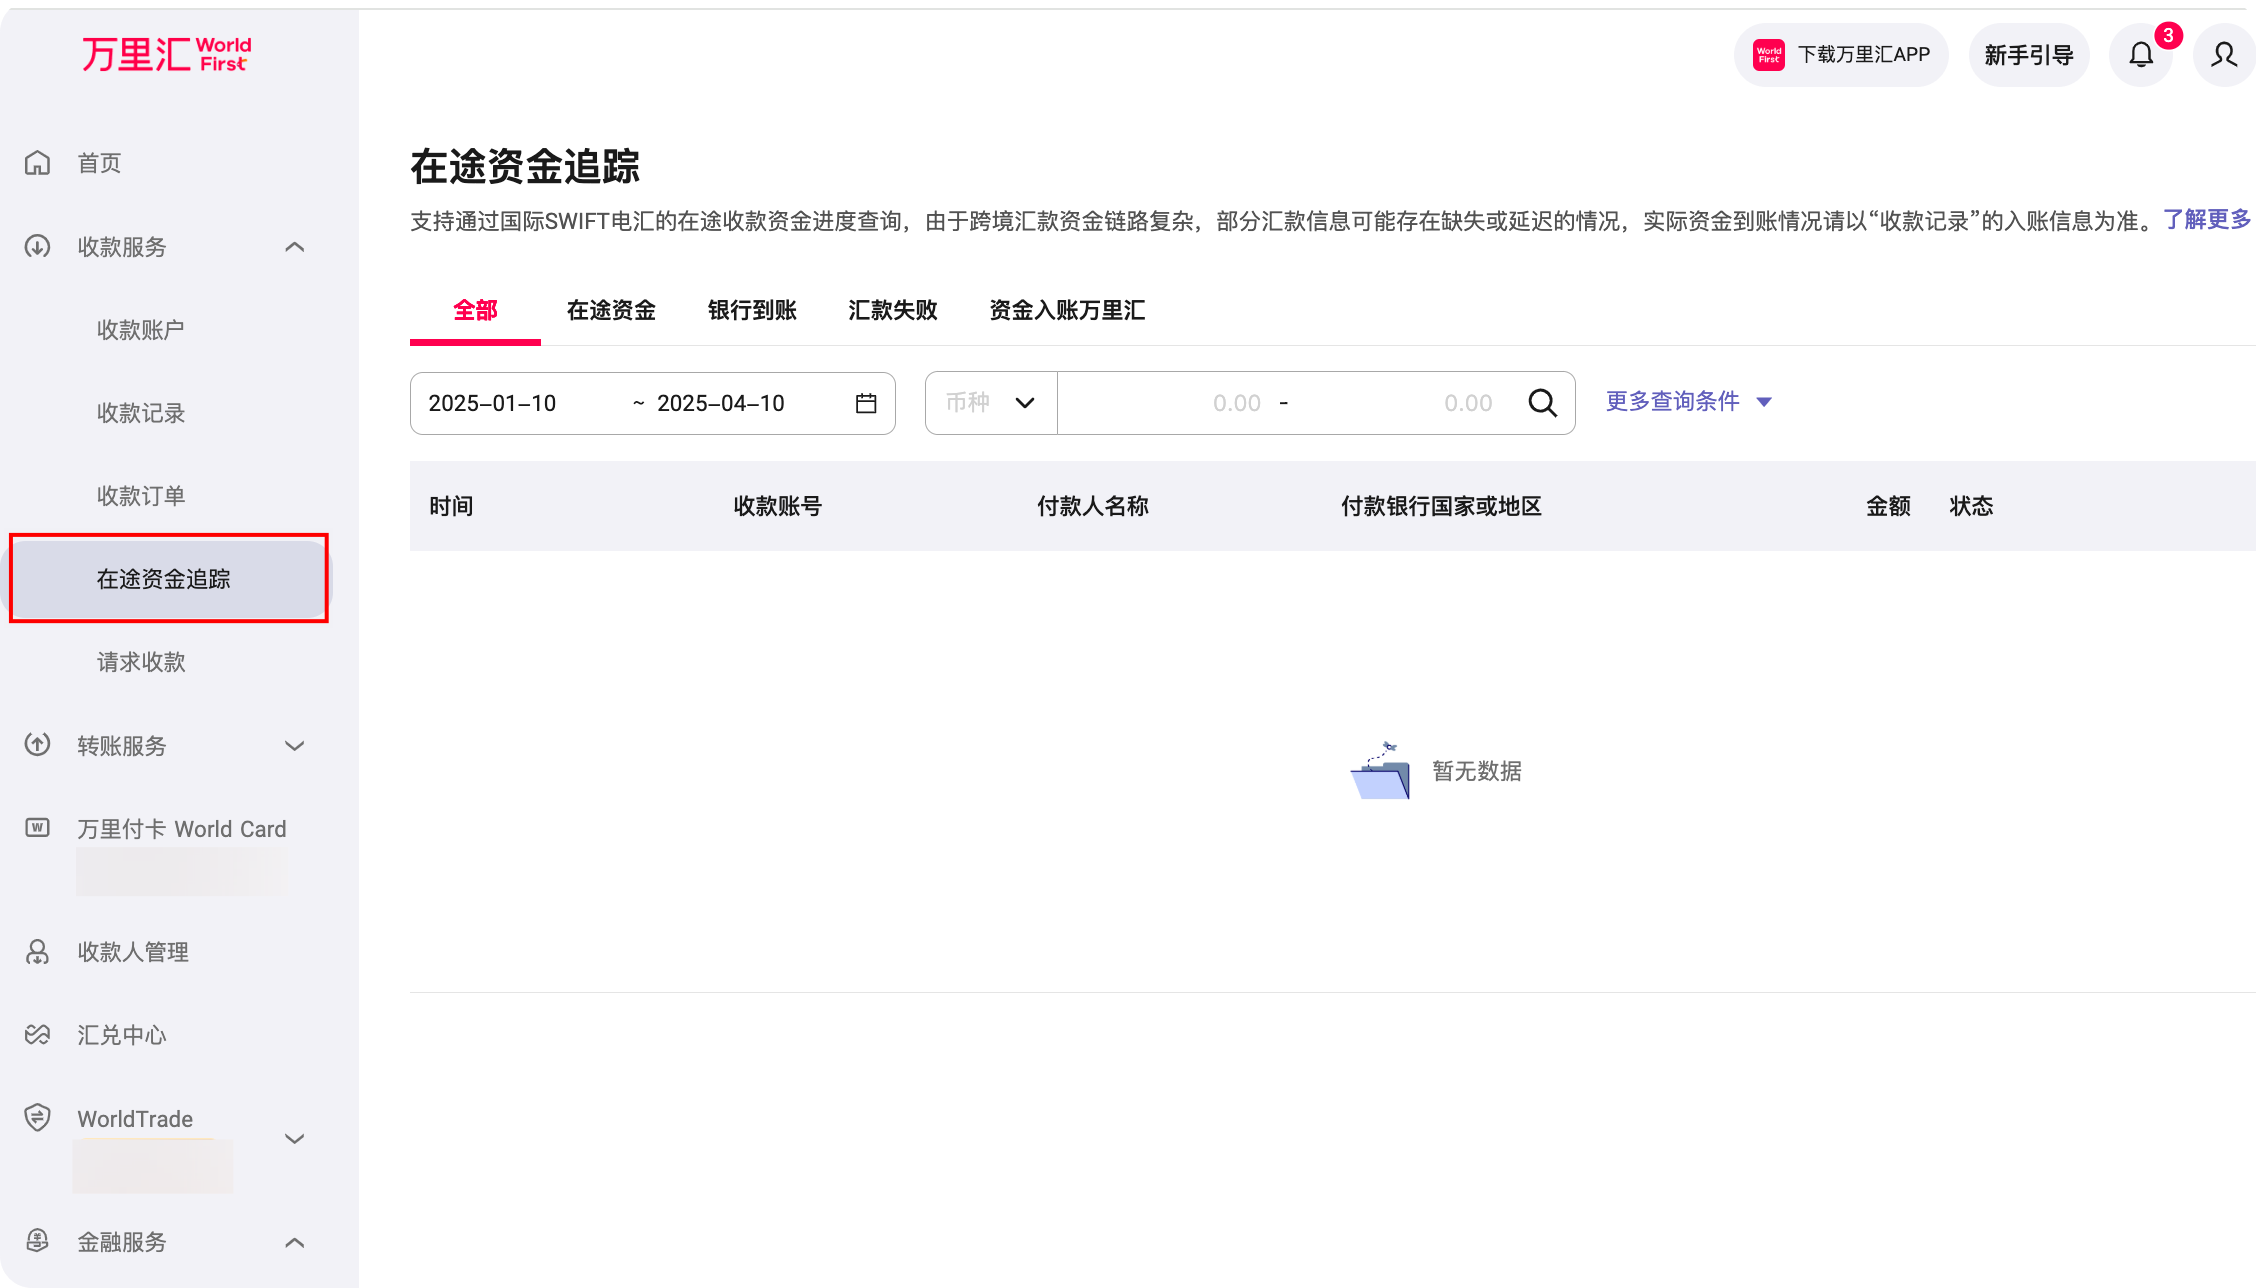Open 万里付卡 World Card icon
2256x1288 pixels.
click(x=37, y=828)
